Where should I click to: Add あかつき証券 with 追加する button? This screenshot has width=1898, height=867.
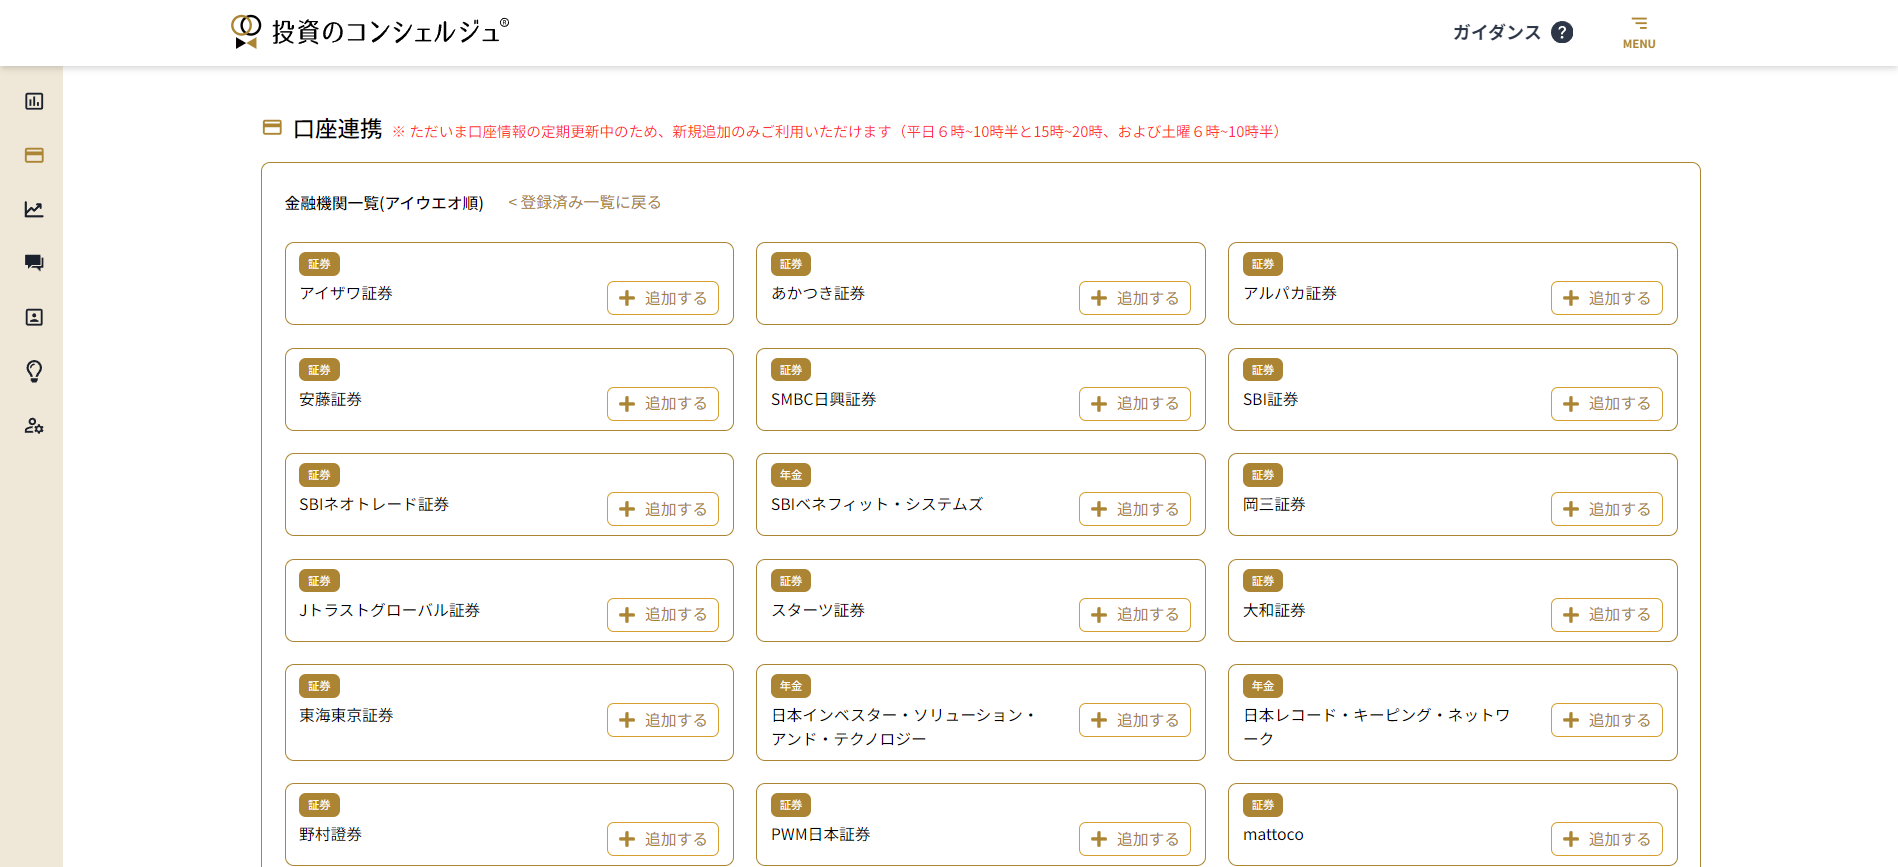[x=1135, y=298]
